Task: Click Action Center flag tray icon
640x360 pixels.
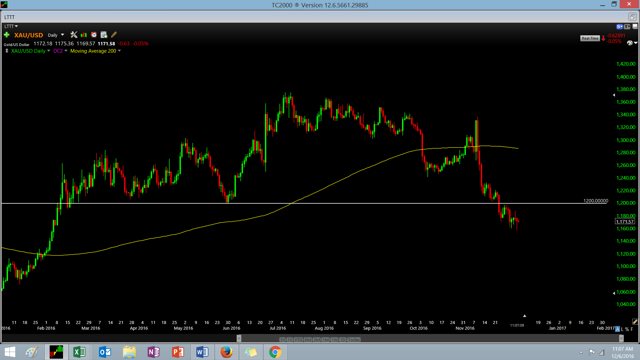Action: [592, 352]
